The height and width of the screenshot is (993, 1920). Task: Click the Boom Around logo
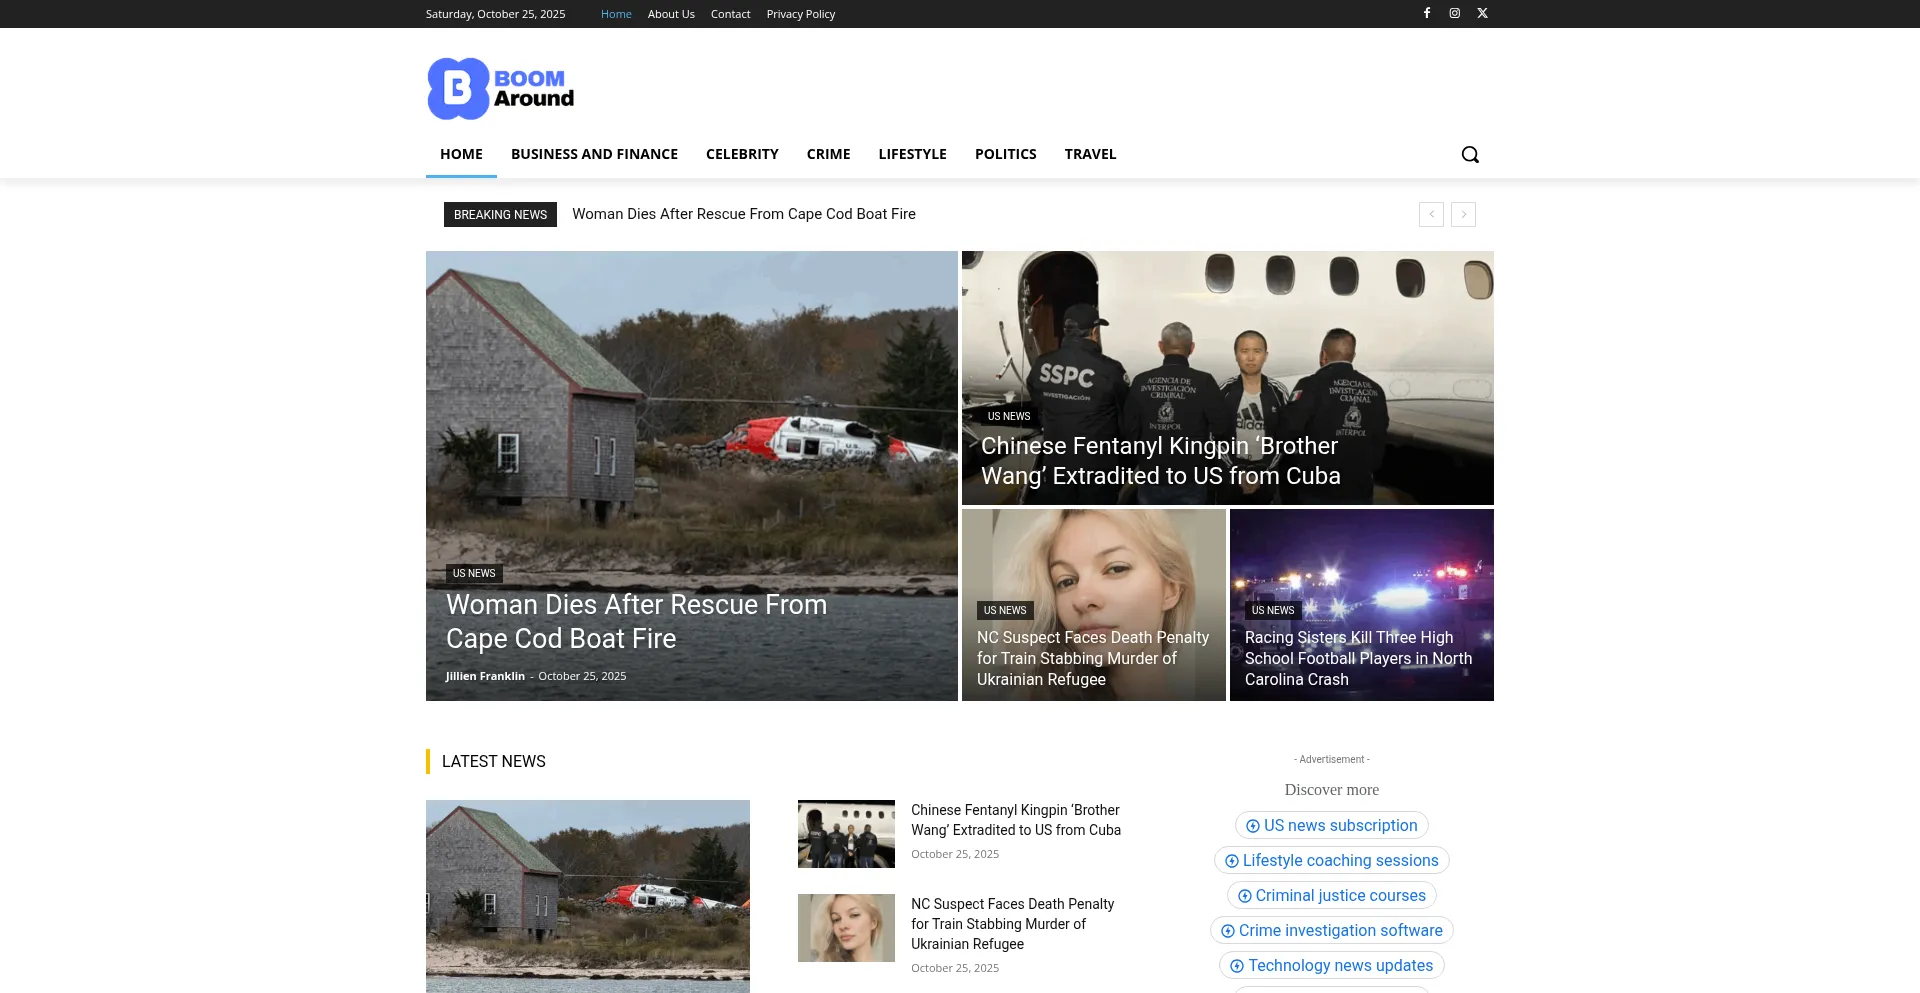[x=501, y=89]
